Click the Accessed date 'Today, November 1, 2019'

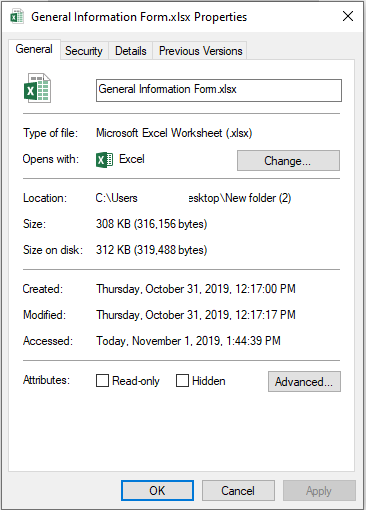pyautogui.click(x=188, y=341)
